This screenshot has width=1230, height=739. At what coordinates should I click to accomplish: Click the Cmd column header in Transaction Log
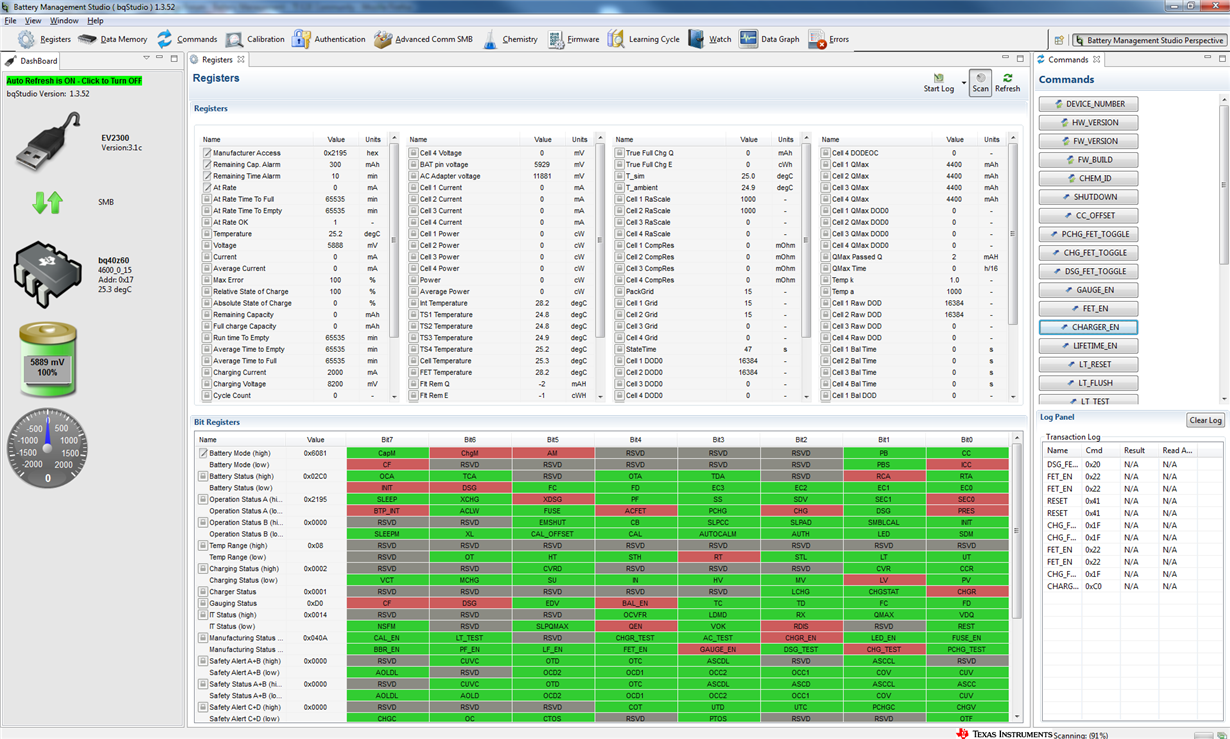pyautogui.click(x=1101, y=450)
